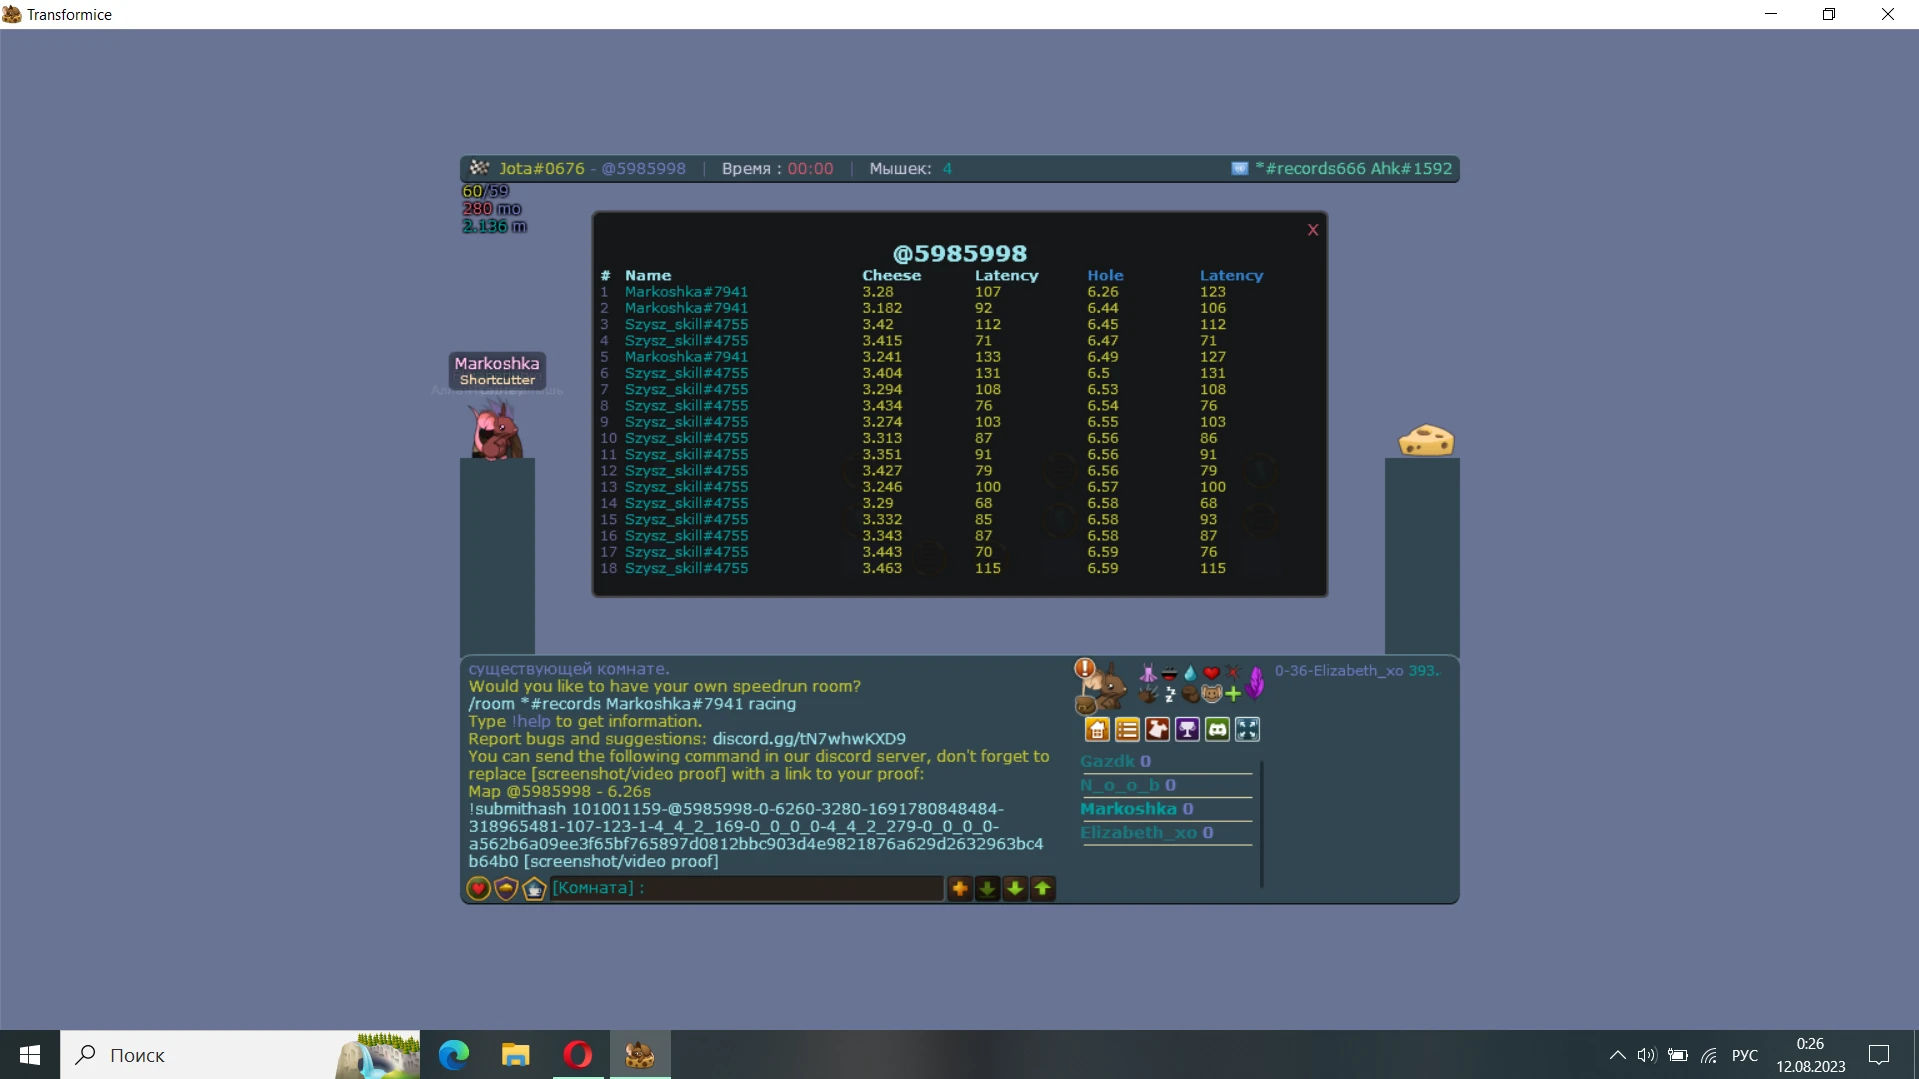
Task: Use the smiling mouse face emote
Action: (x=1211, y=694)
